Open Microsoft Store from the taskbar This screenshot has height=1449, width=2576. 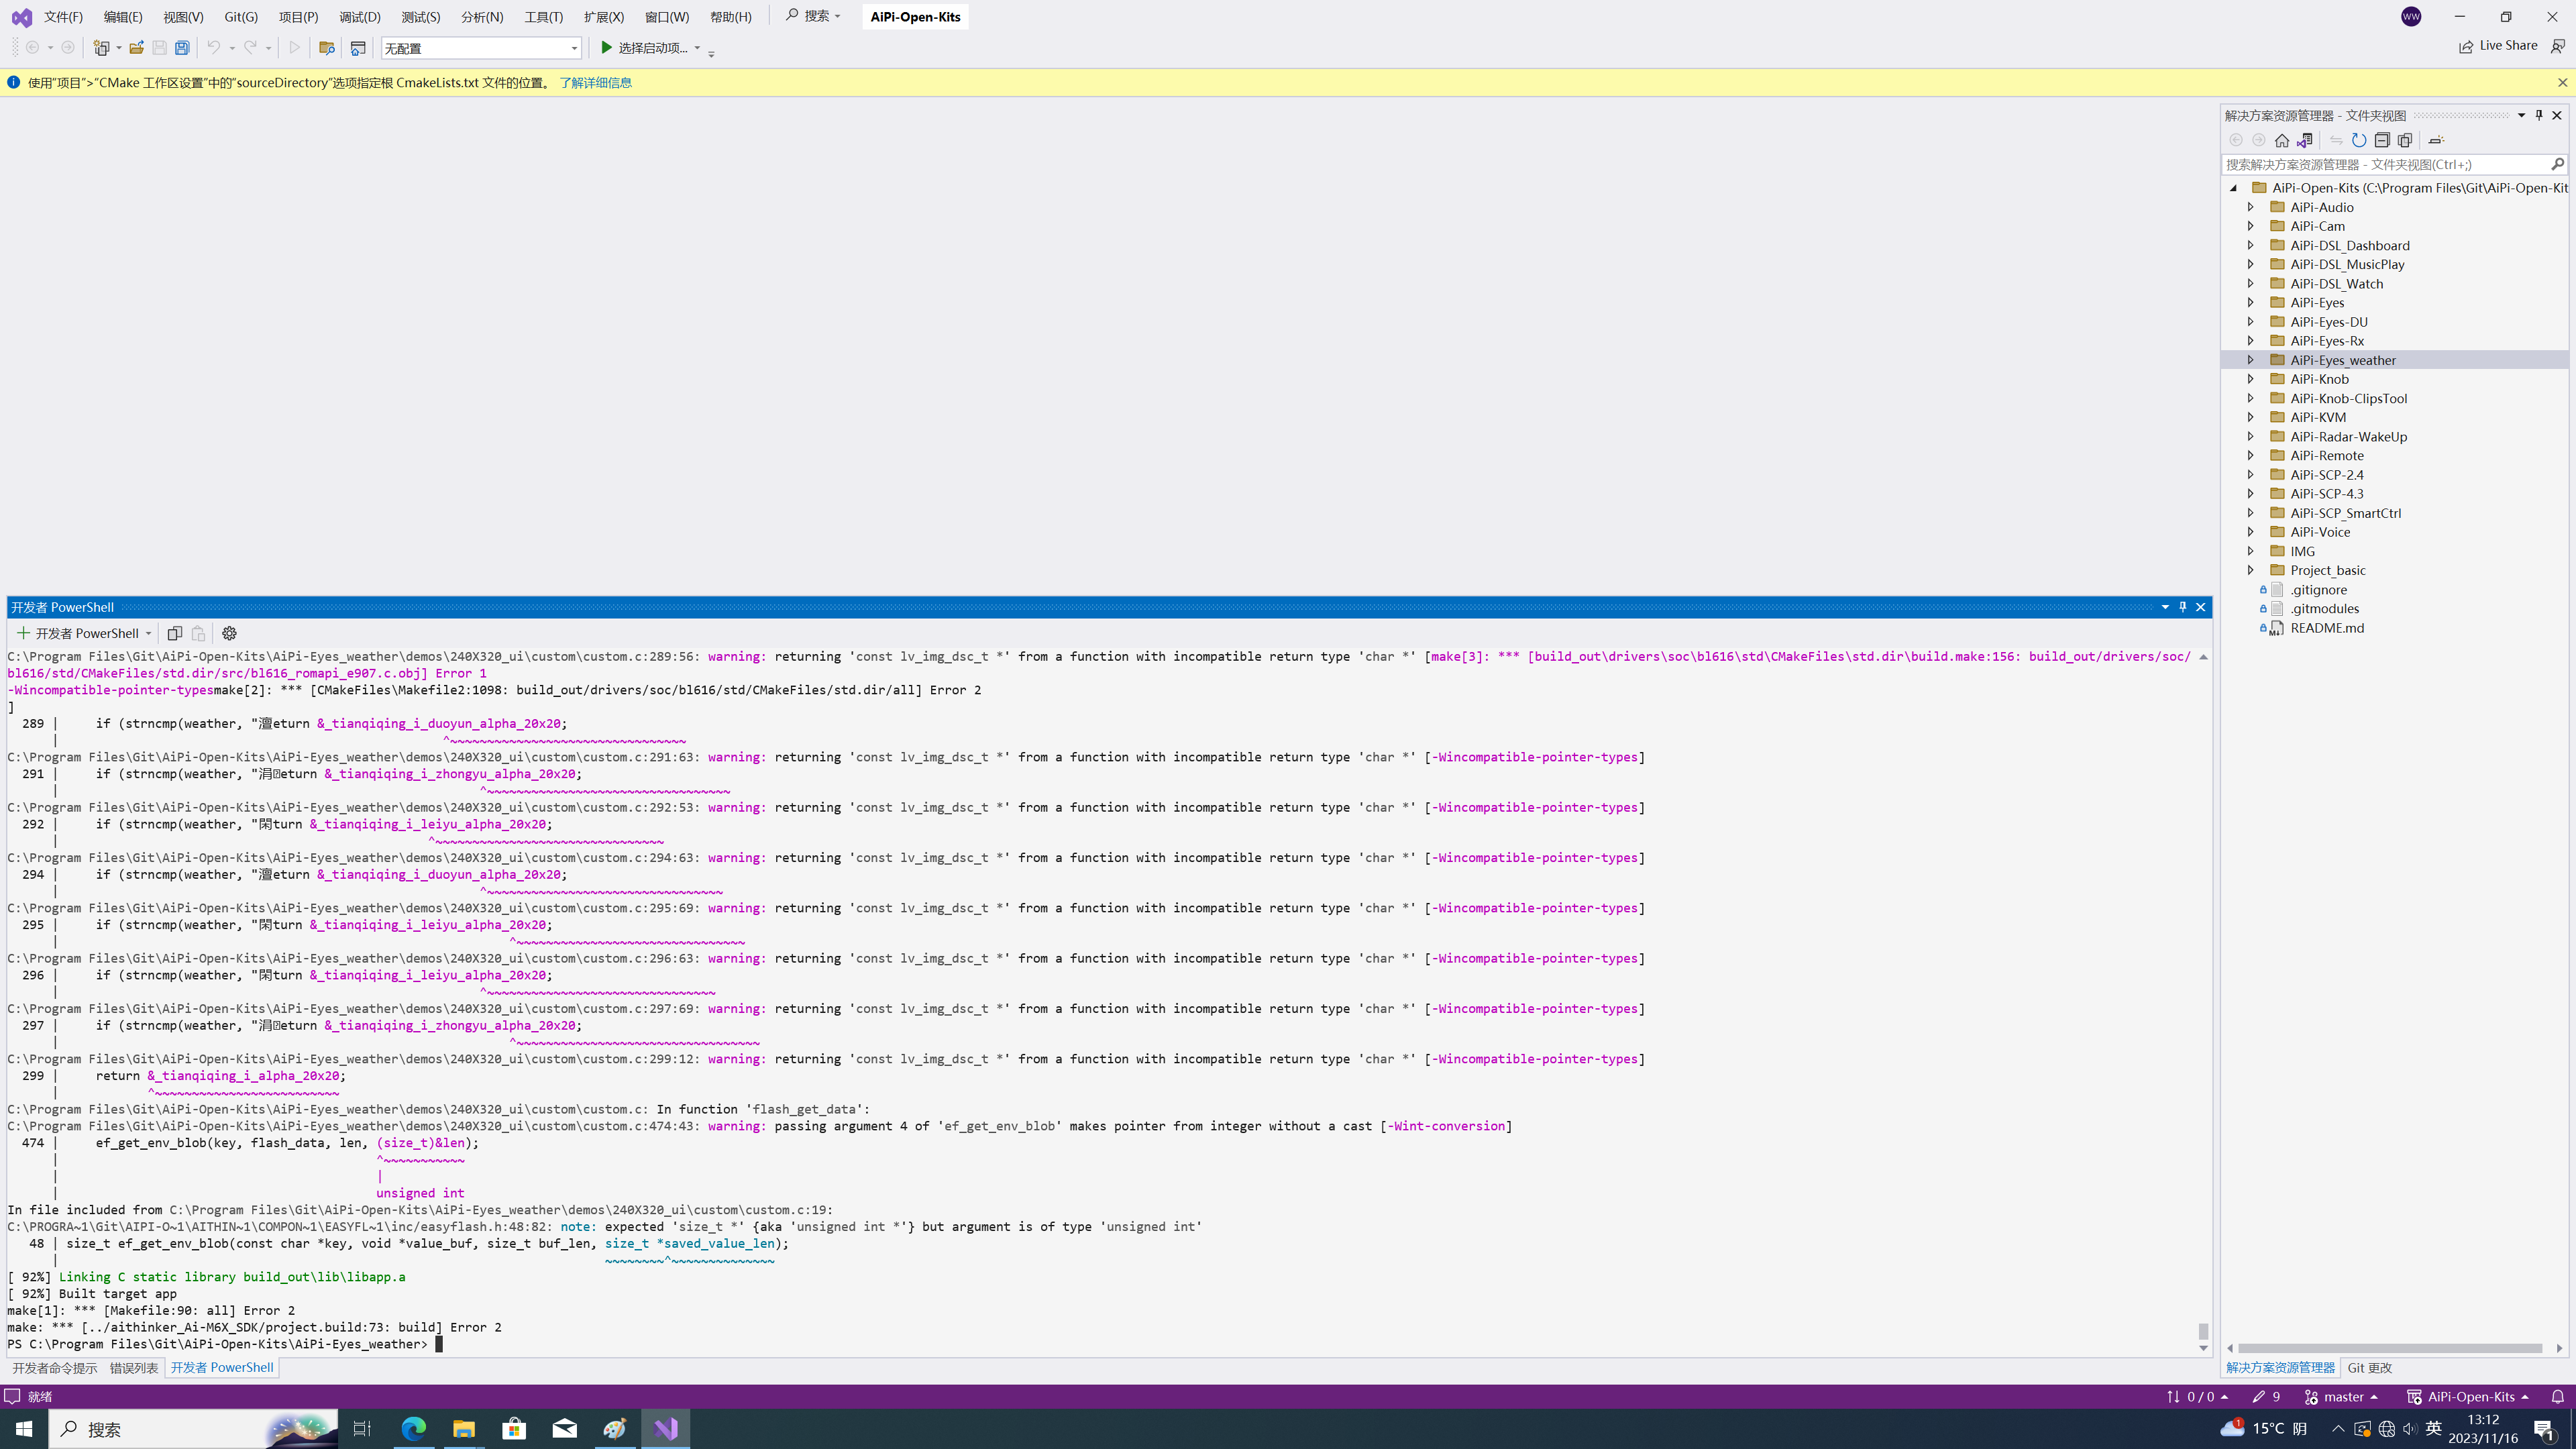[514, 1429]
